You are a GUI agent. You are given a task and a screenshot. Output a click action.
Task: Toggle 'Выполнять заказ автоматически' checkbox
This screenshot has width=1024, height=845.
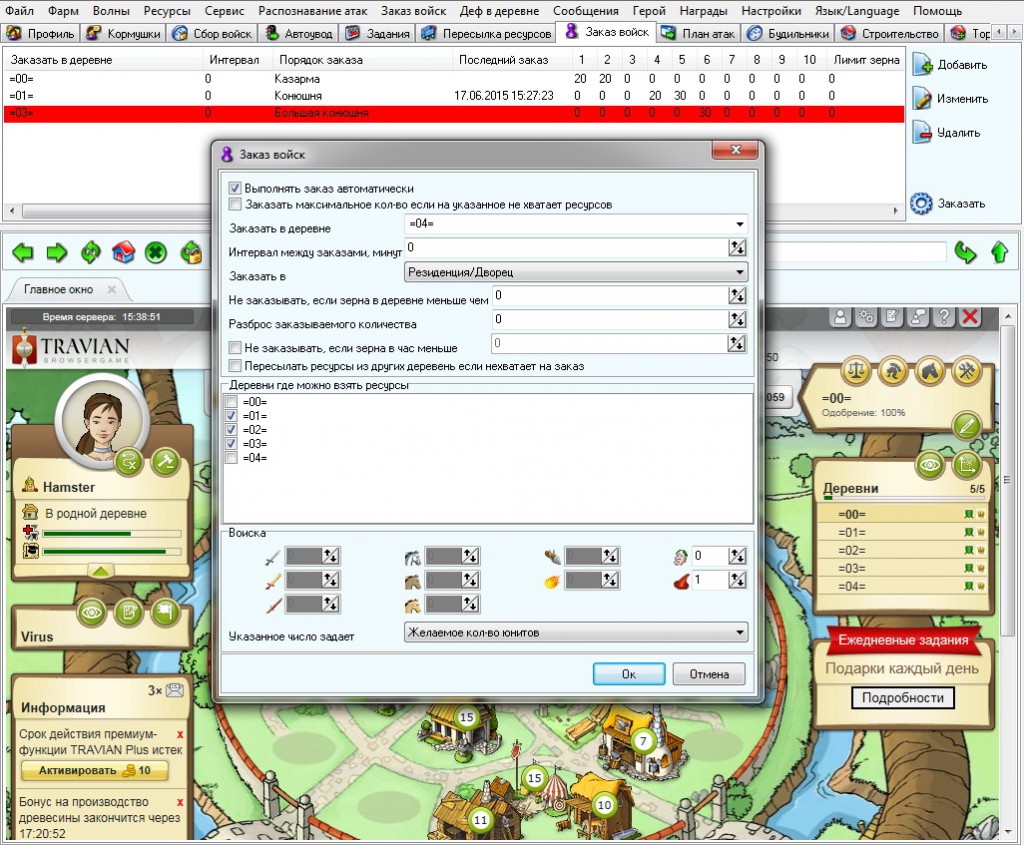tap(235, 188)
